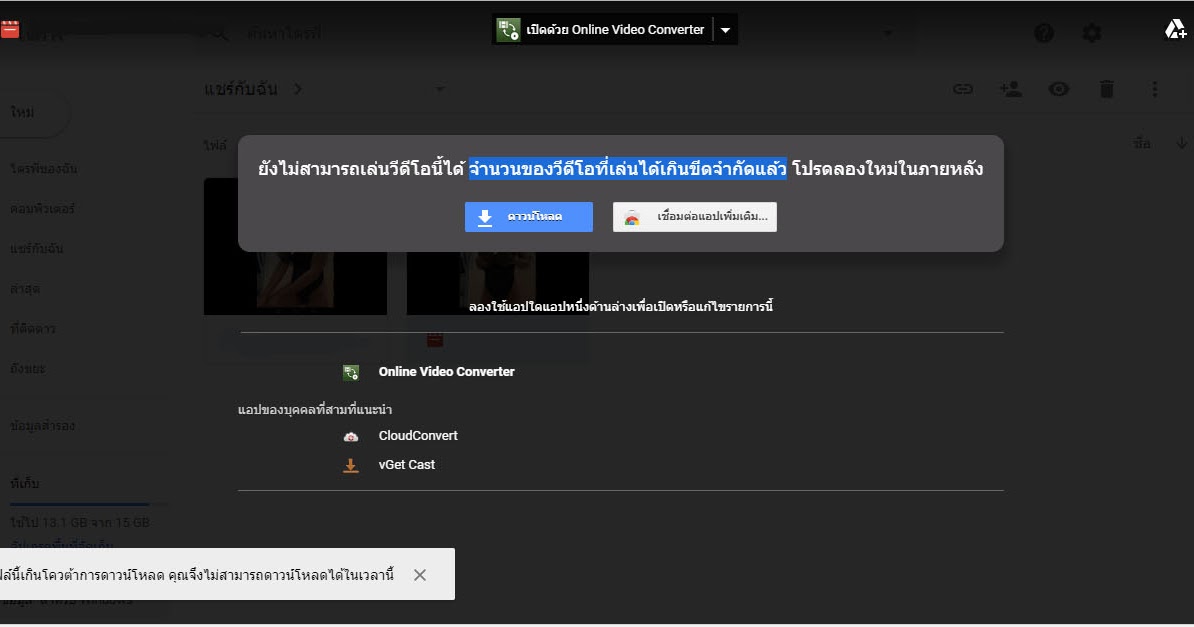Viewport: 1194px width, 627px height.
Task: Click the search magnifier icon
Action: pos(219,34)
